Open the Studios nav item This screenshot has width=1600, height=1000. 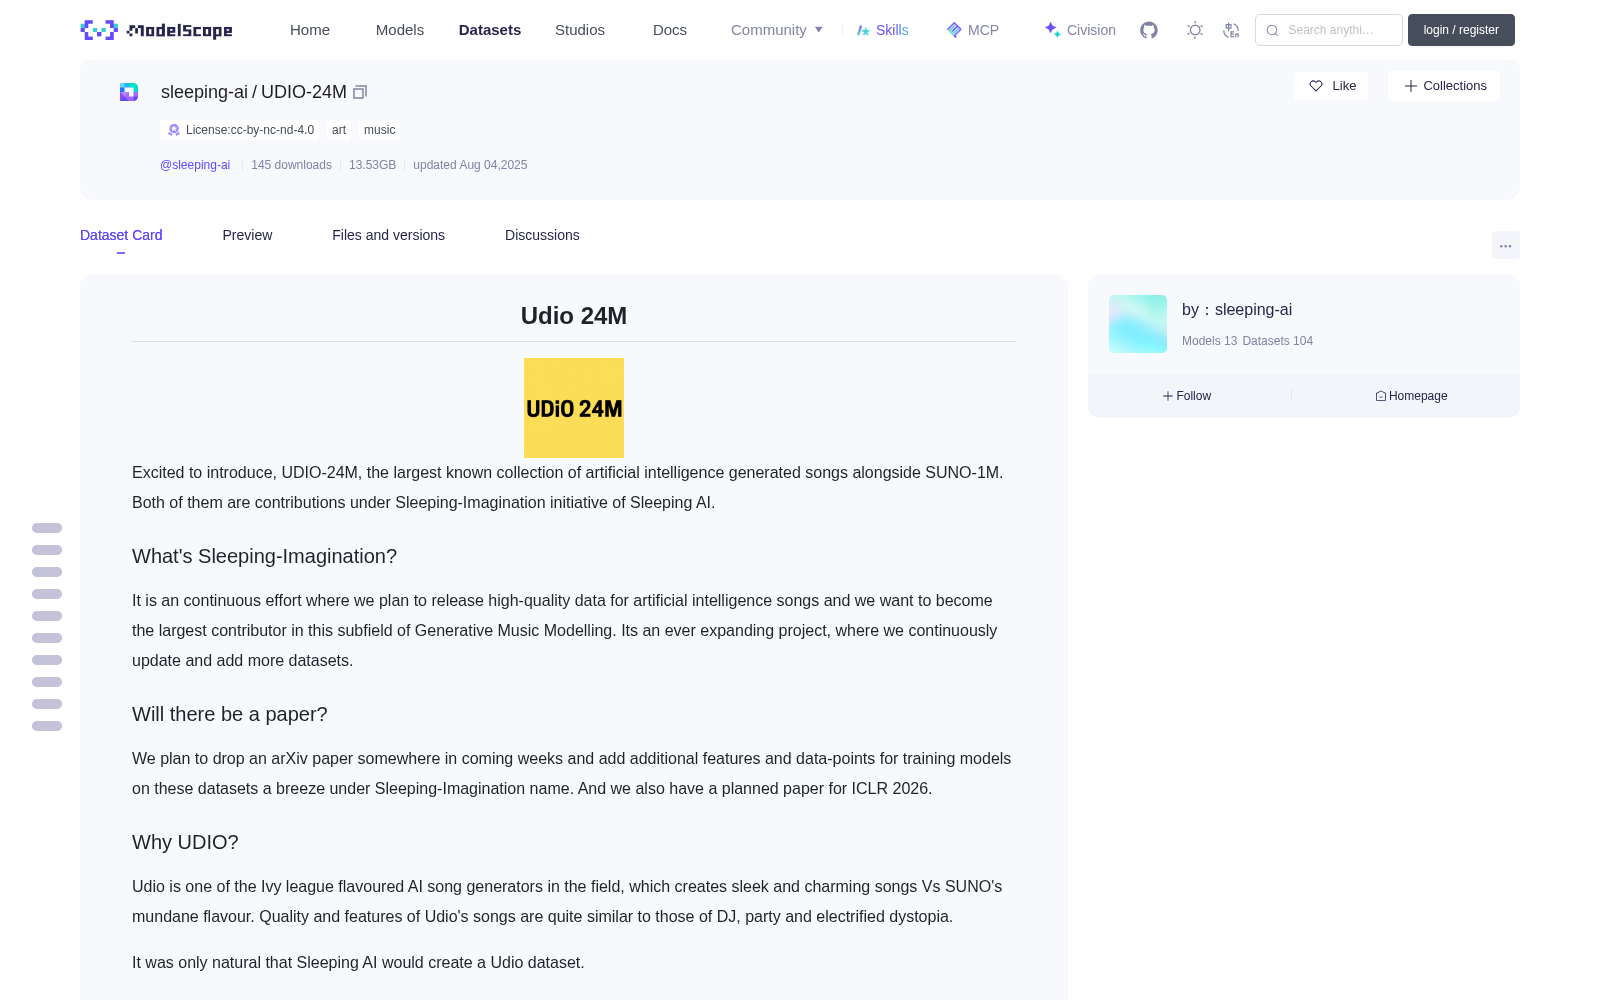click(580, 30)
